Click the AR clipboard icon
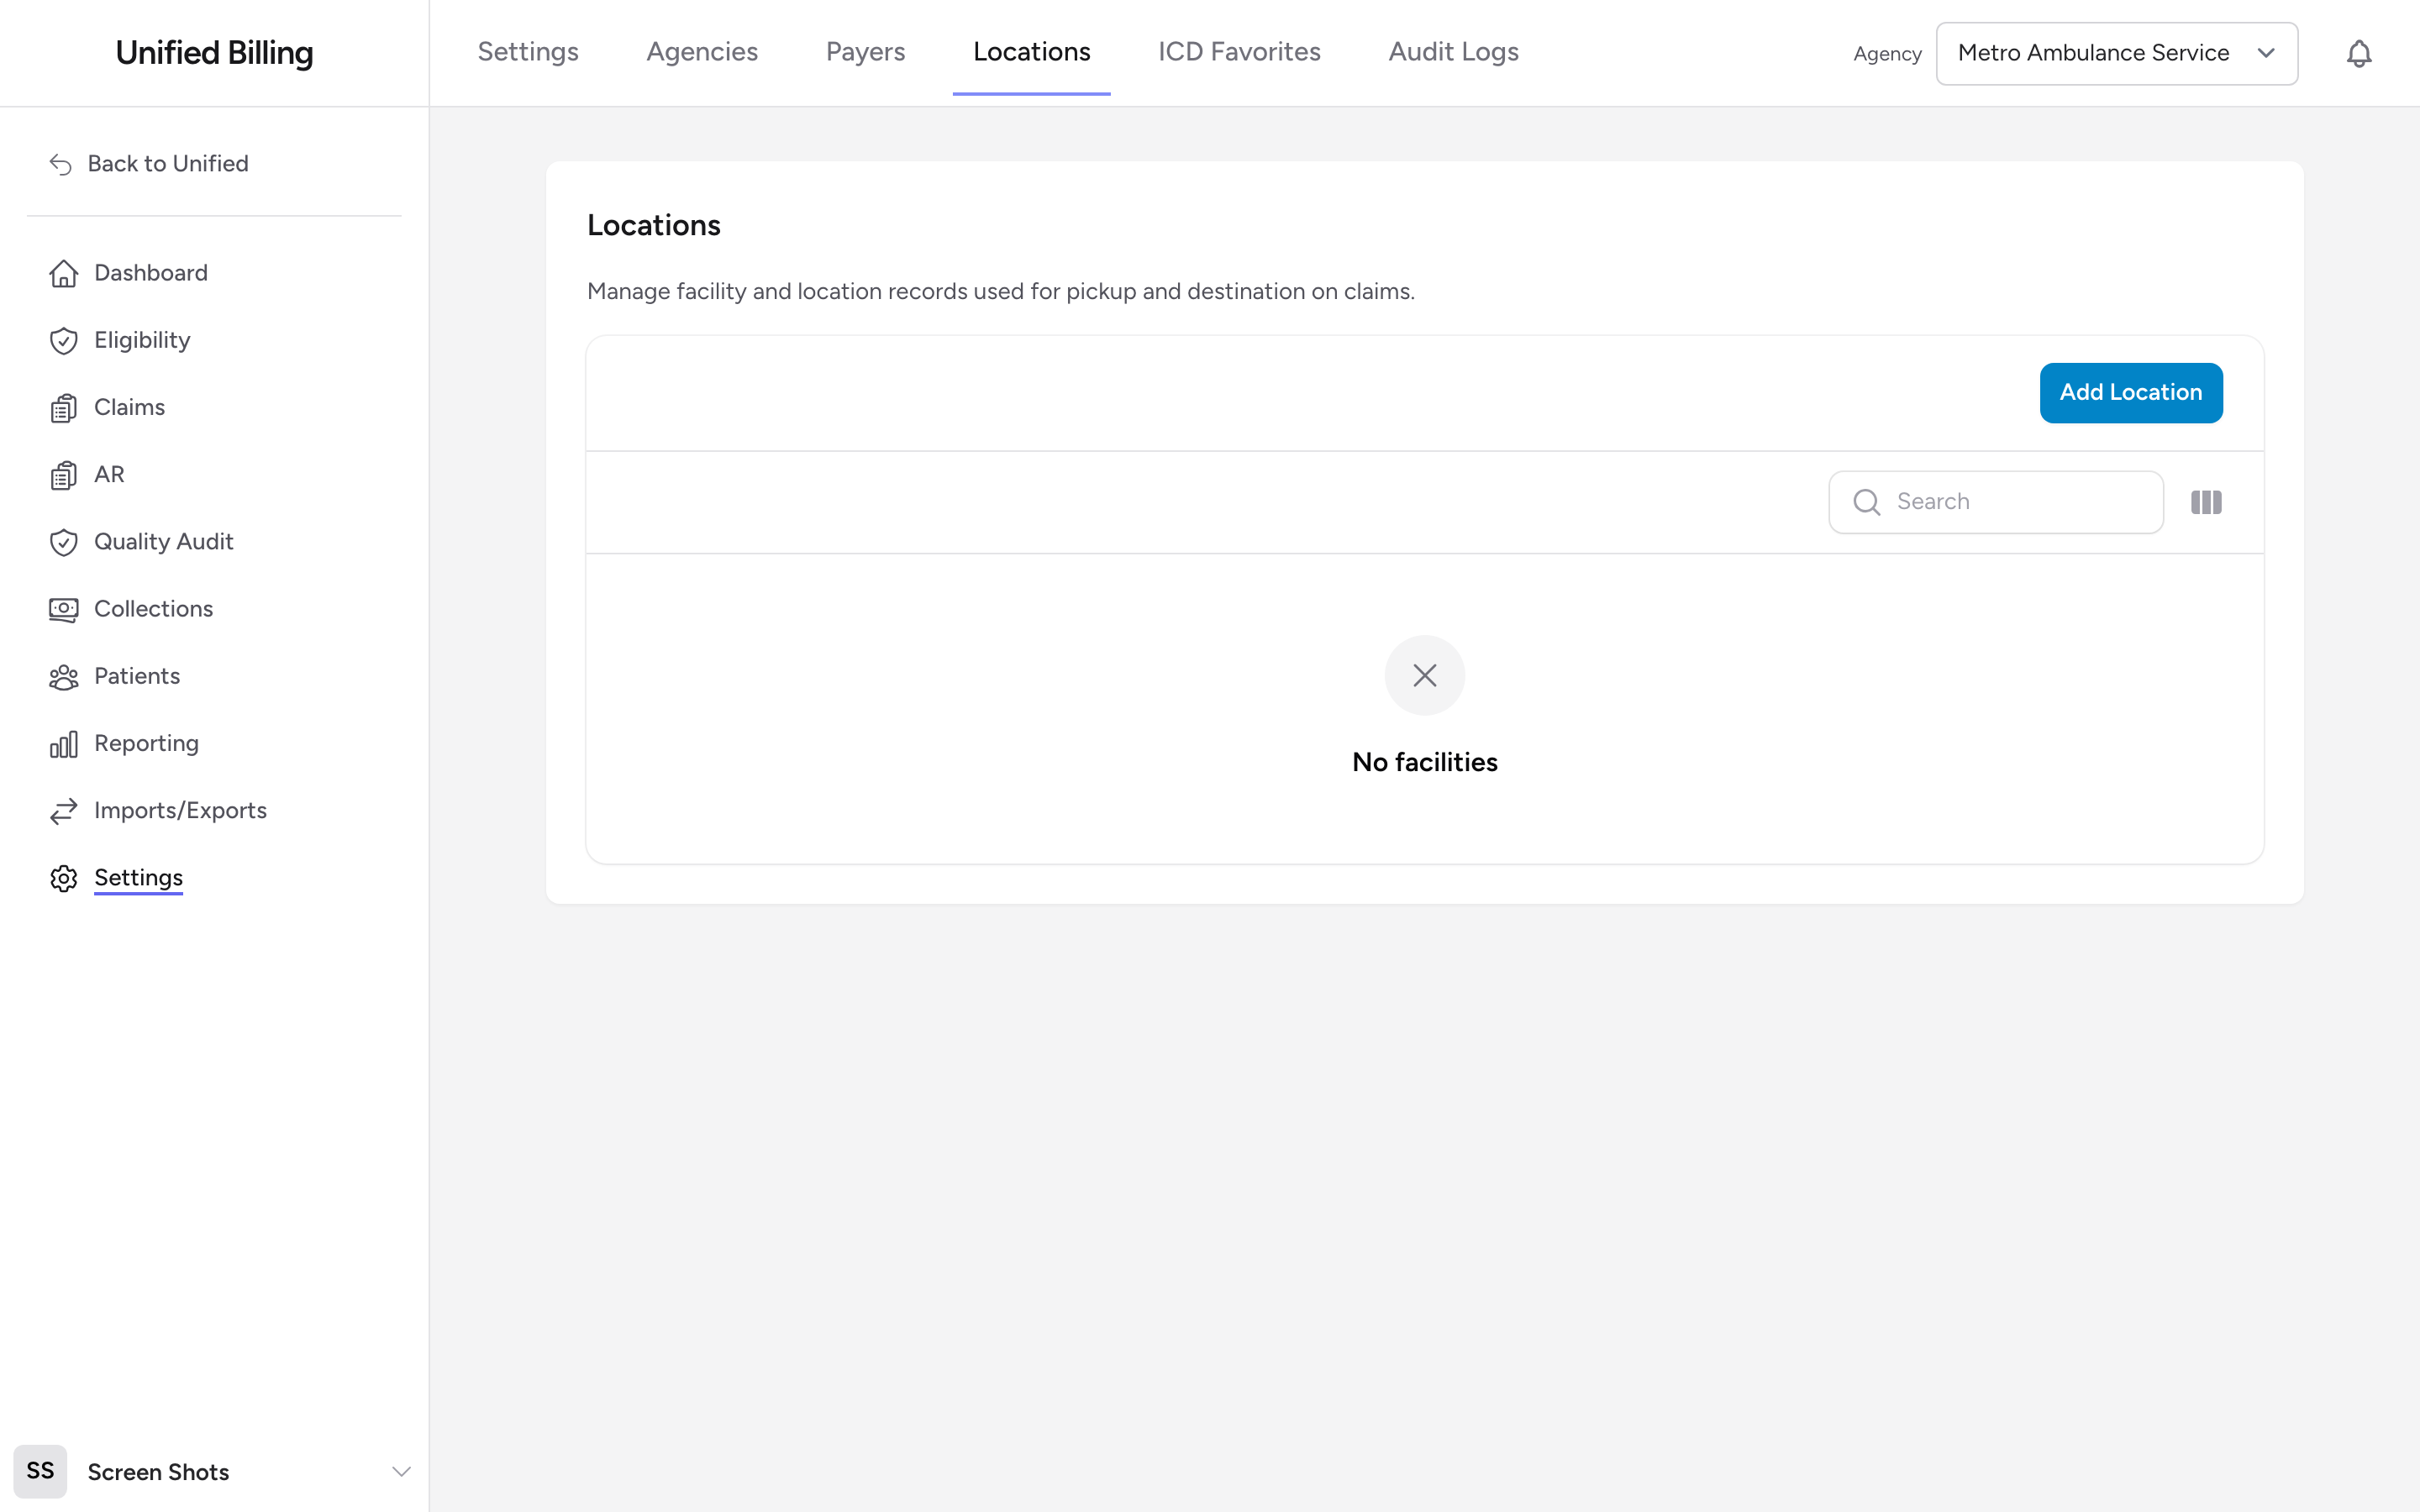 click(63, 475)
